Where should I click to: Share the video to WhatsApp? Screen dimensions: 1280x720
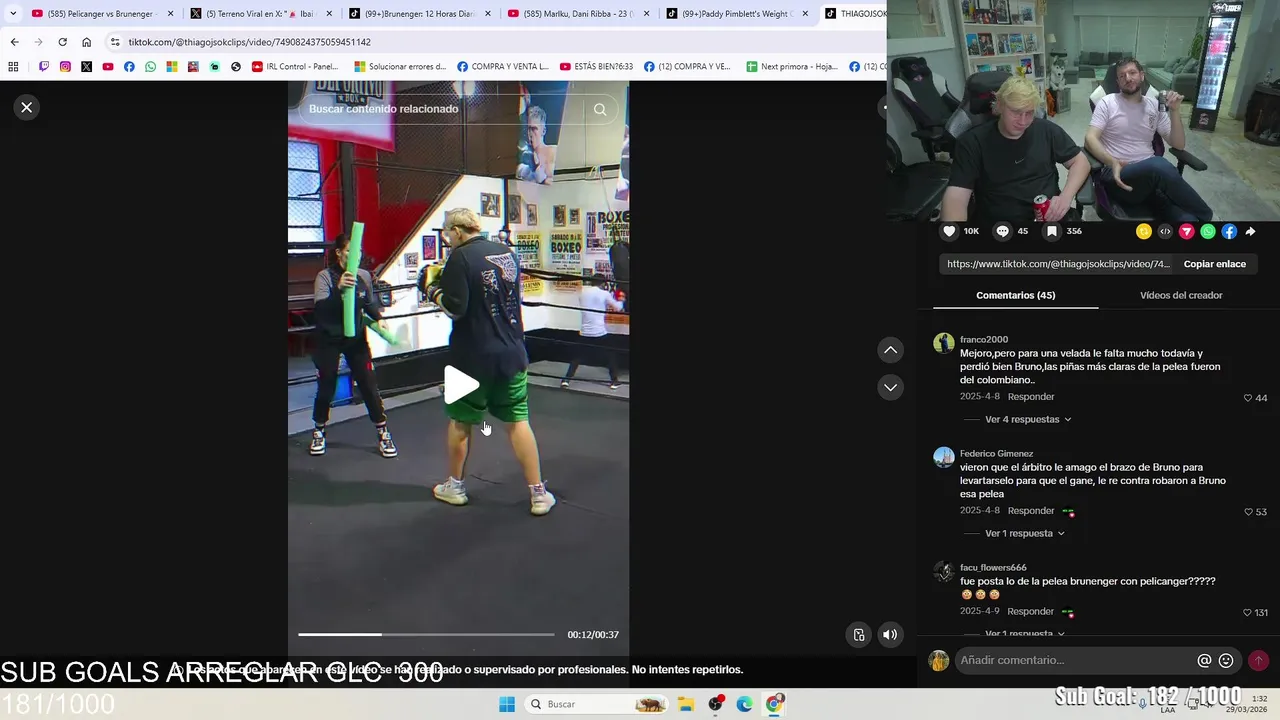(x=1208, y=231)
